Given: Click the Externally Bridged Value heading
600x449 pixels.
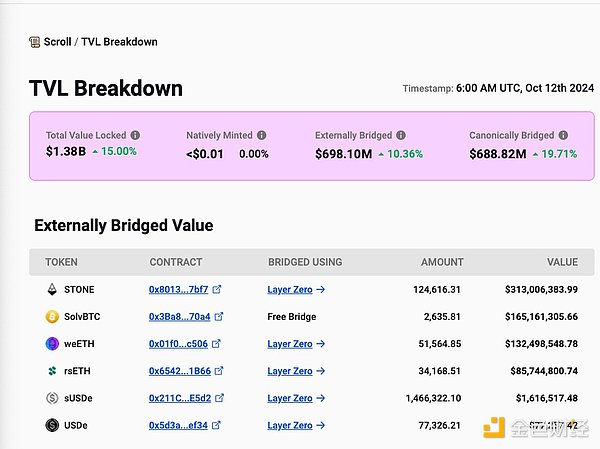Looking at the screenshot, I should tap(124, 225).
